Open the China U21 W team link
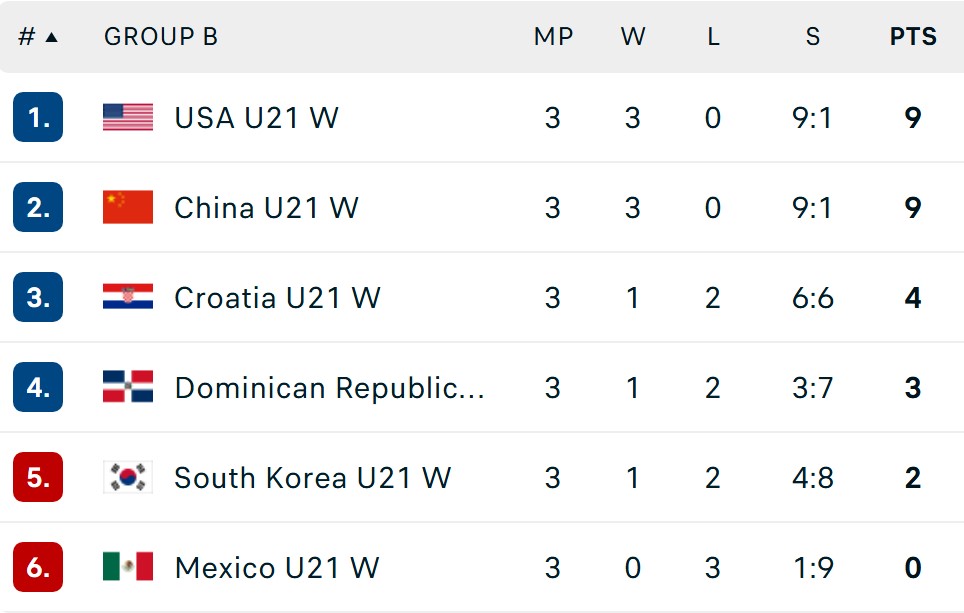The image size is (964, 613). 266,208
